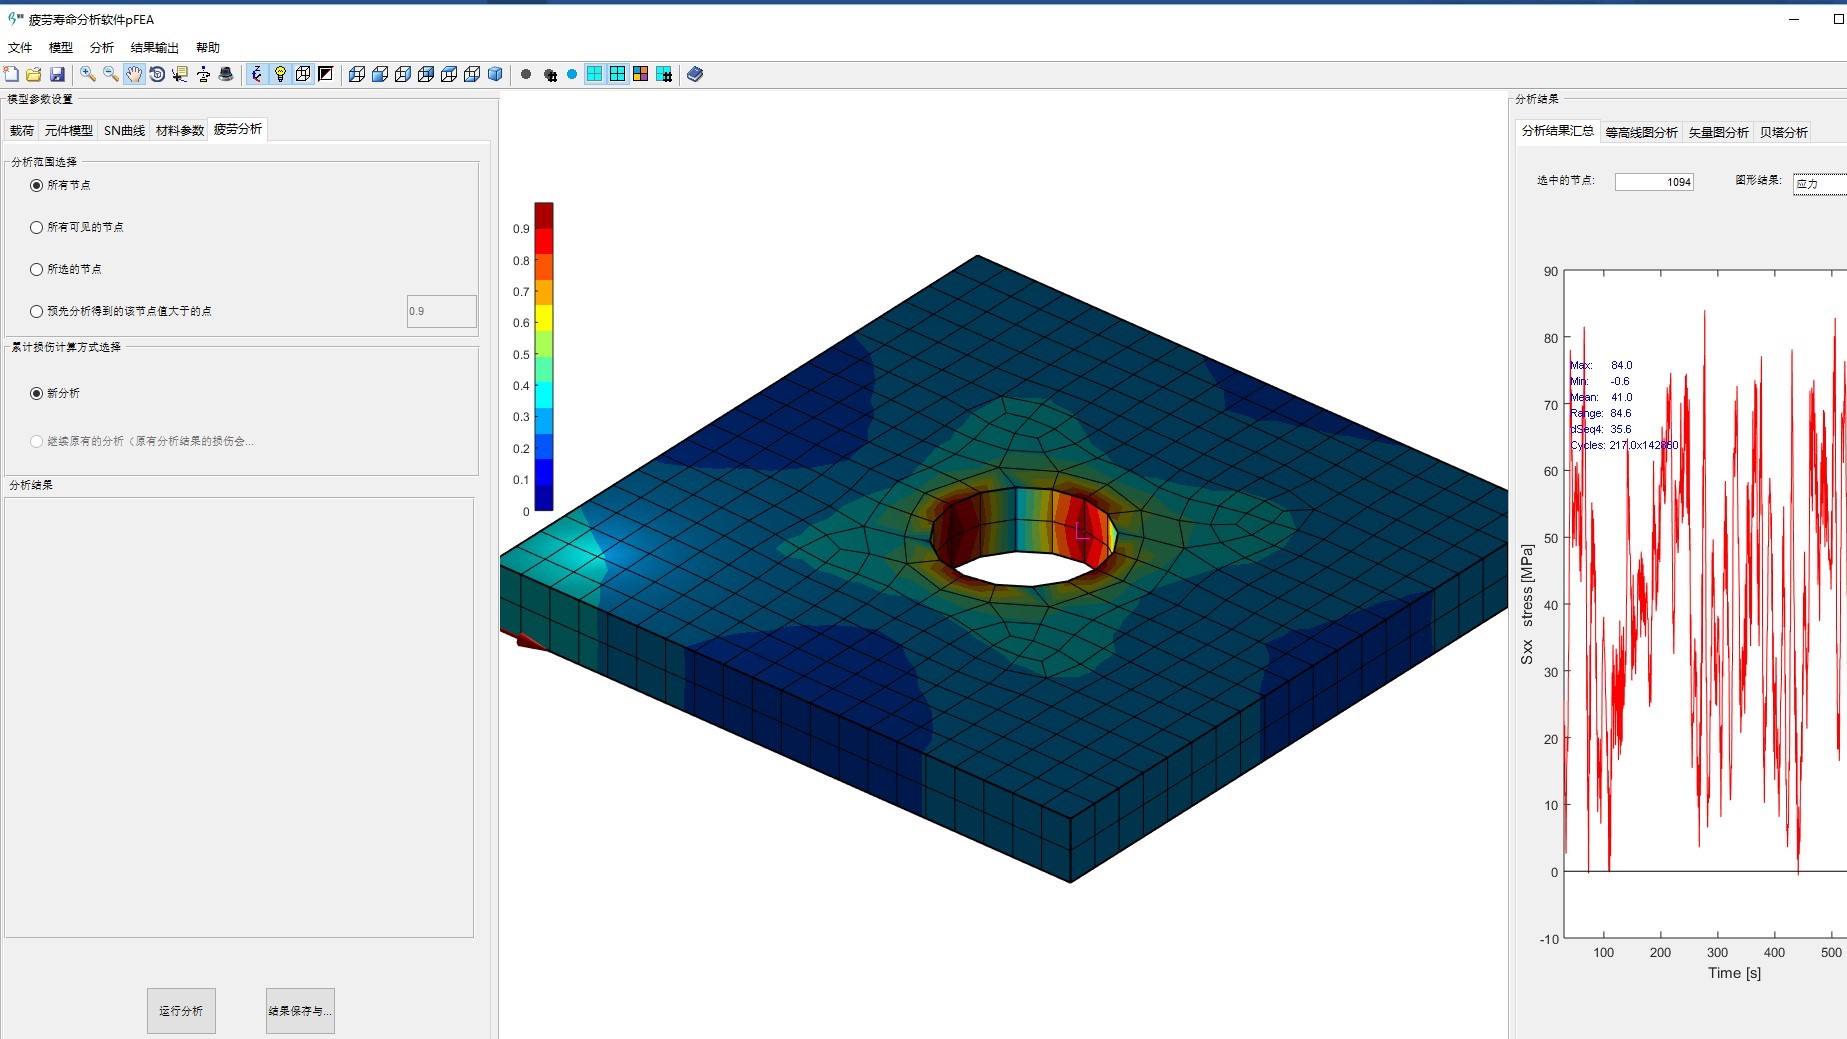1847x1039 pixels.
Task: Open the 结果输出 menu
Action: pyautogui.click(x=154, y=47)
